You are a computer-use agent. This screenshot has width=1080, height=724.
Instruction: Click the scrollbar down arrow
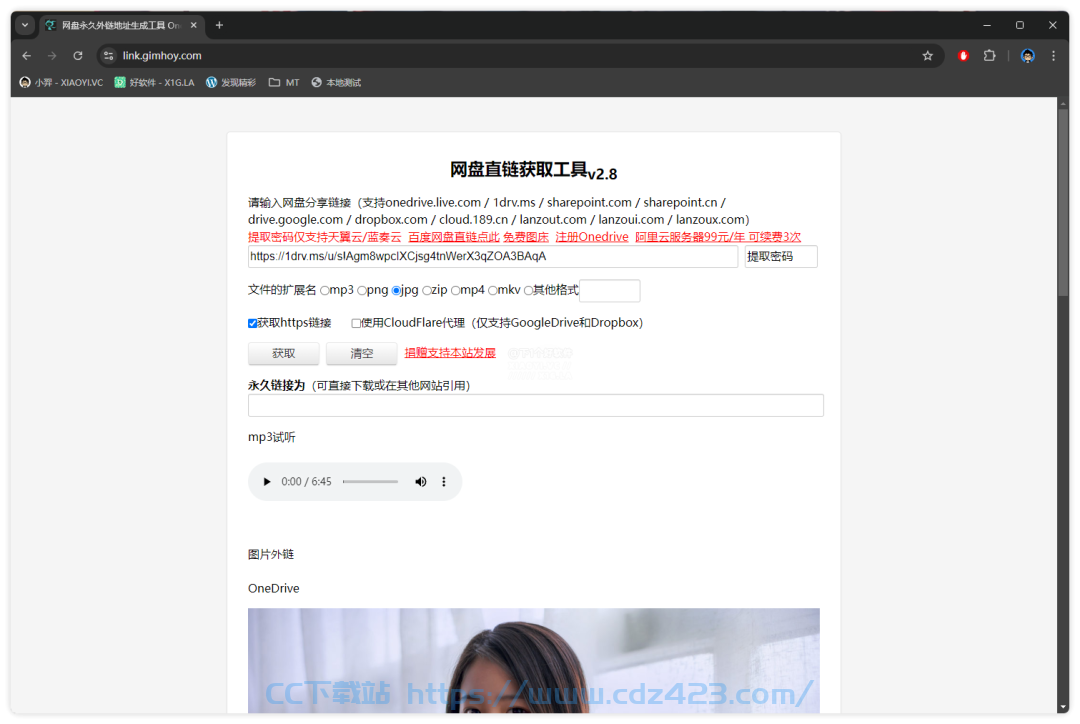tap(1063, 707)
